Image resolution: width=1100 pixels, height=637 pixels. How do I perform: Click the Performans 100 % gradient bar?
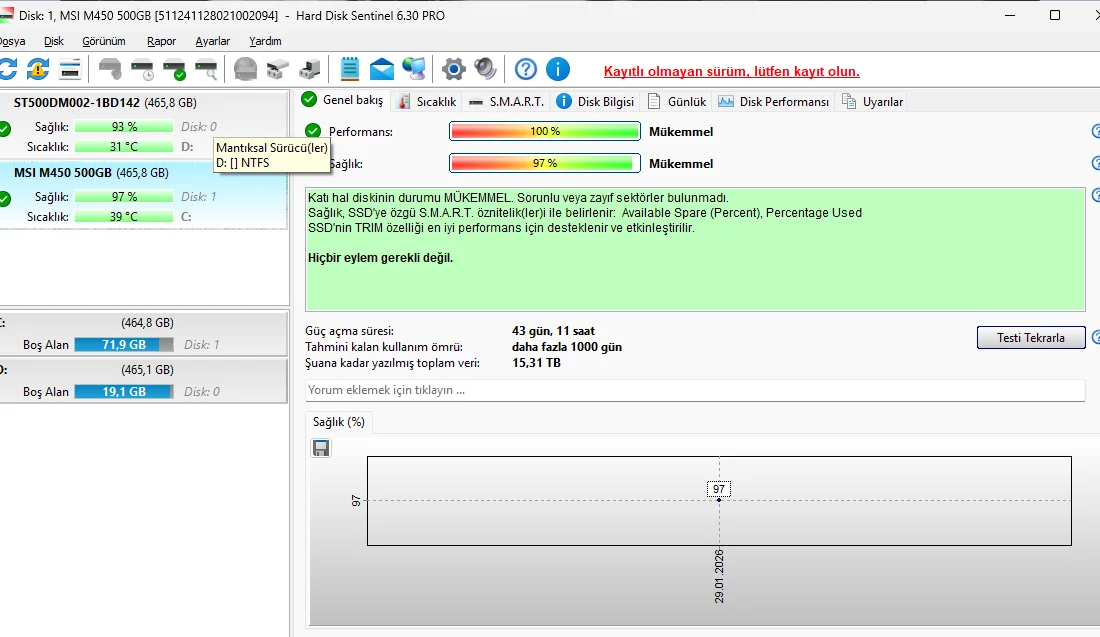click(x=544, y=131)
